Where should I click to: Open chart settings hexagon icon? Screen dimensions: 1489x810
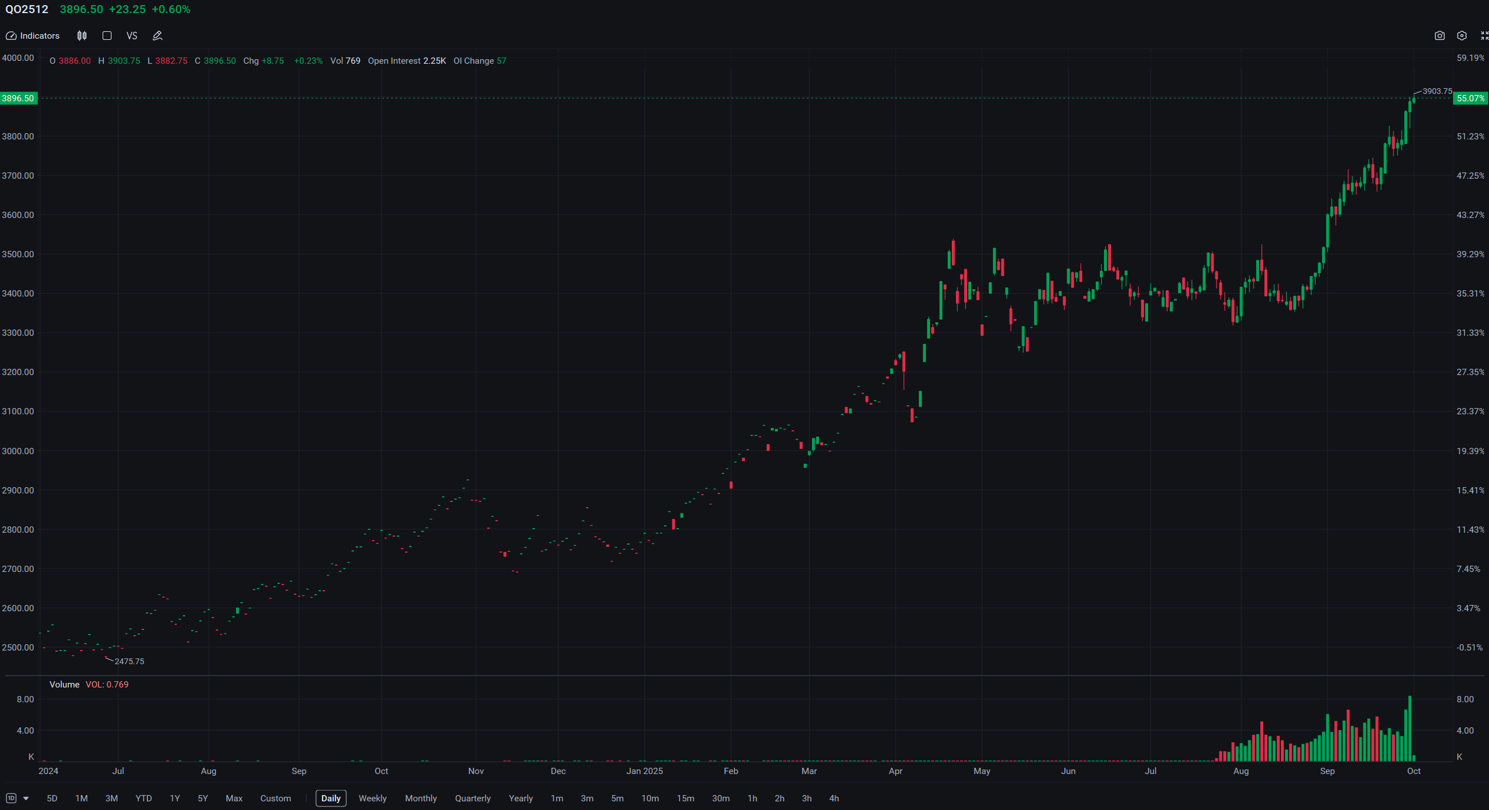point(1462,36)
